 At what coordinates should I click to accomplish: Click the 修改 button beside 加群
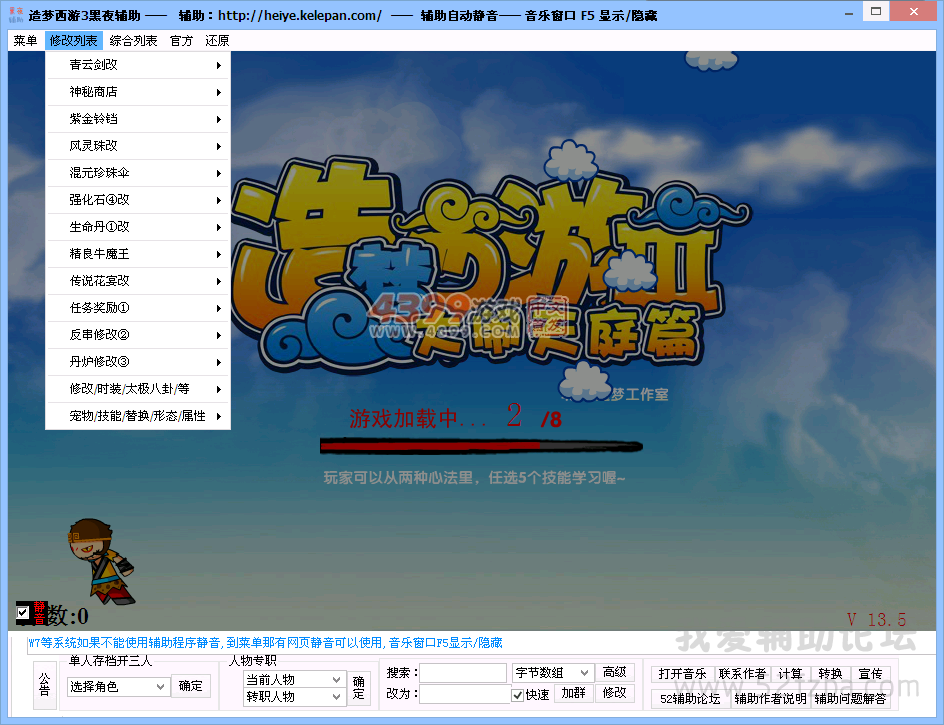point(615,693)
